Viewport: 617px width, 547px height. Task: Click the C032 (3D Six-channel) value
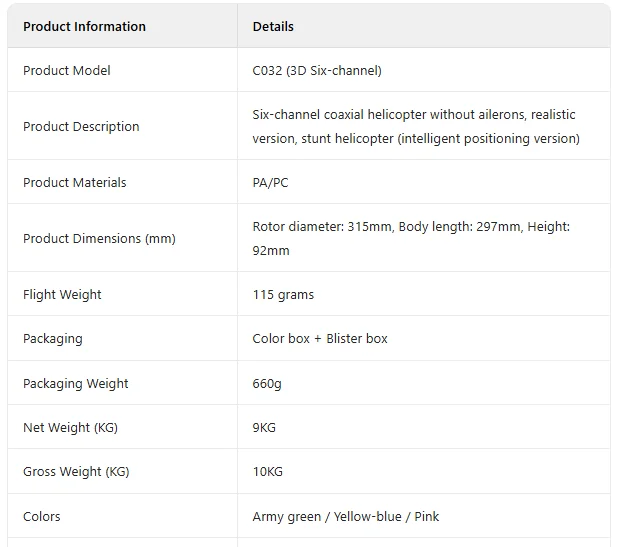click(x=317, y=71)
